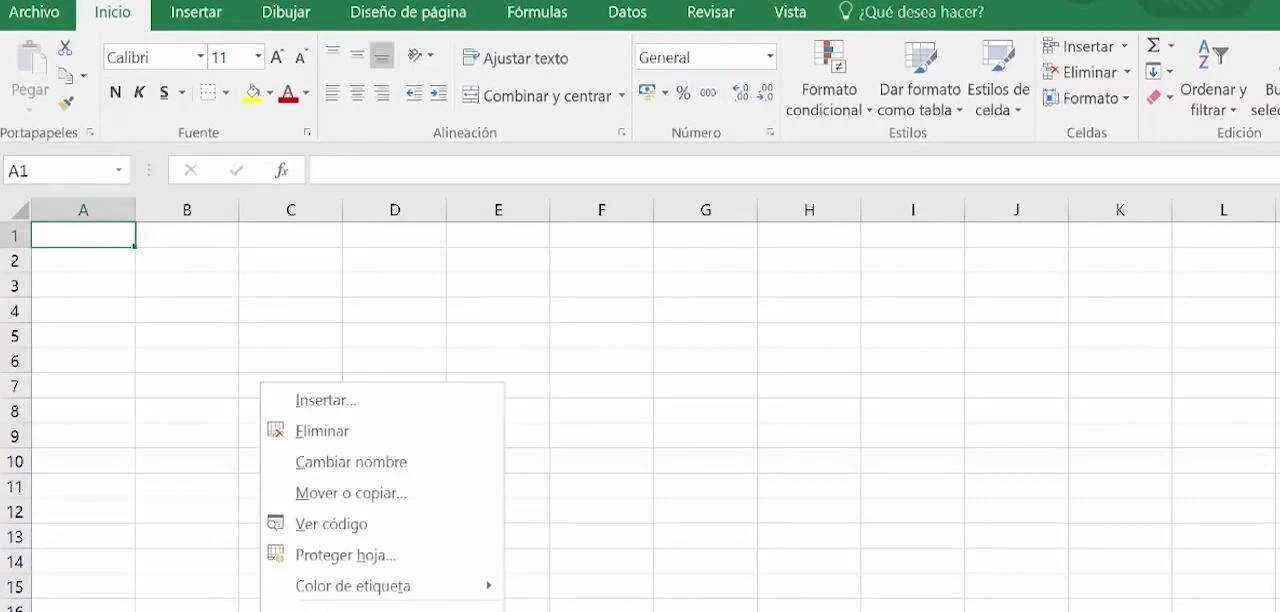The width and height of the screenshot is (1280, 612).
Task: Select row 5 header
Action: point(15,336)
